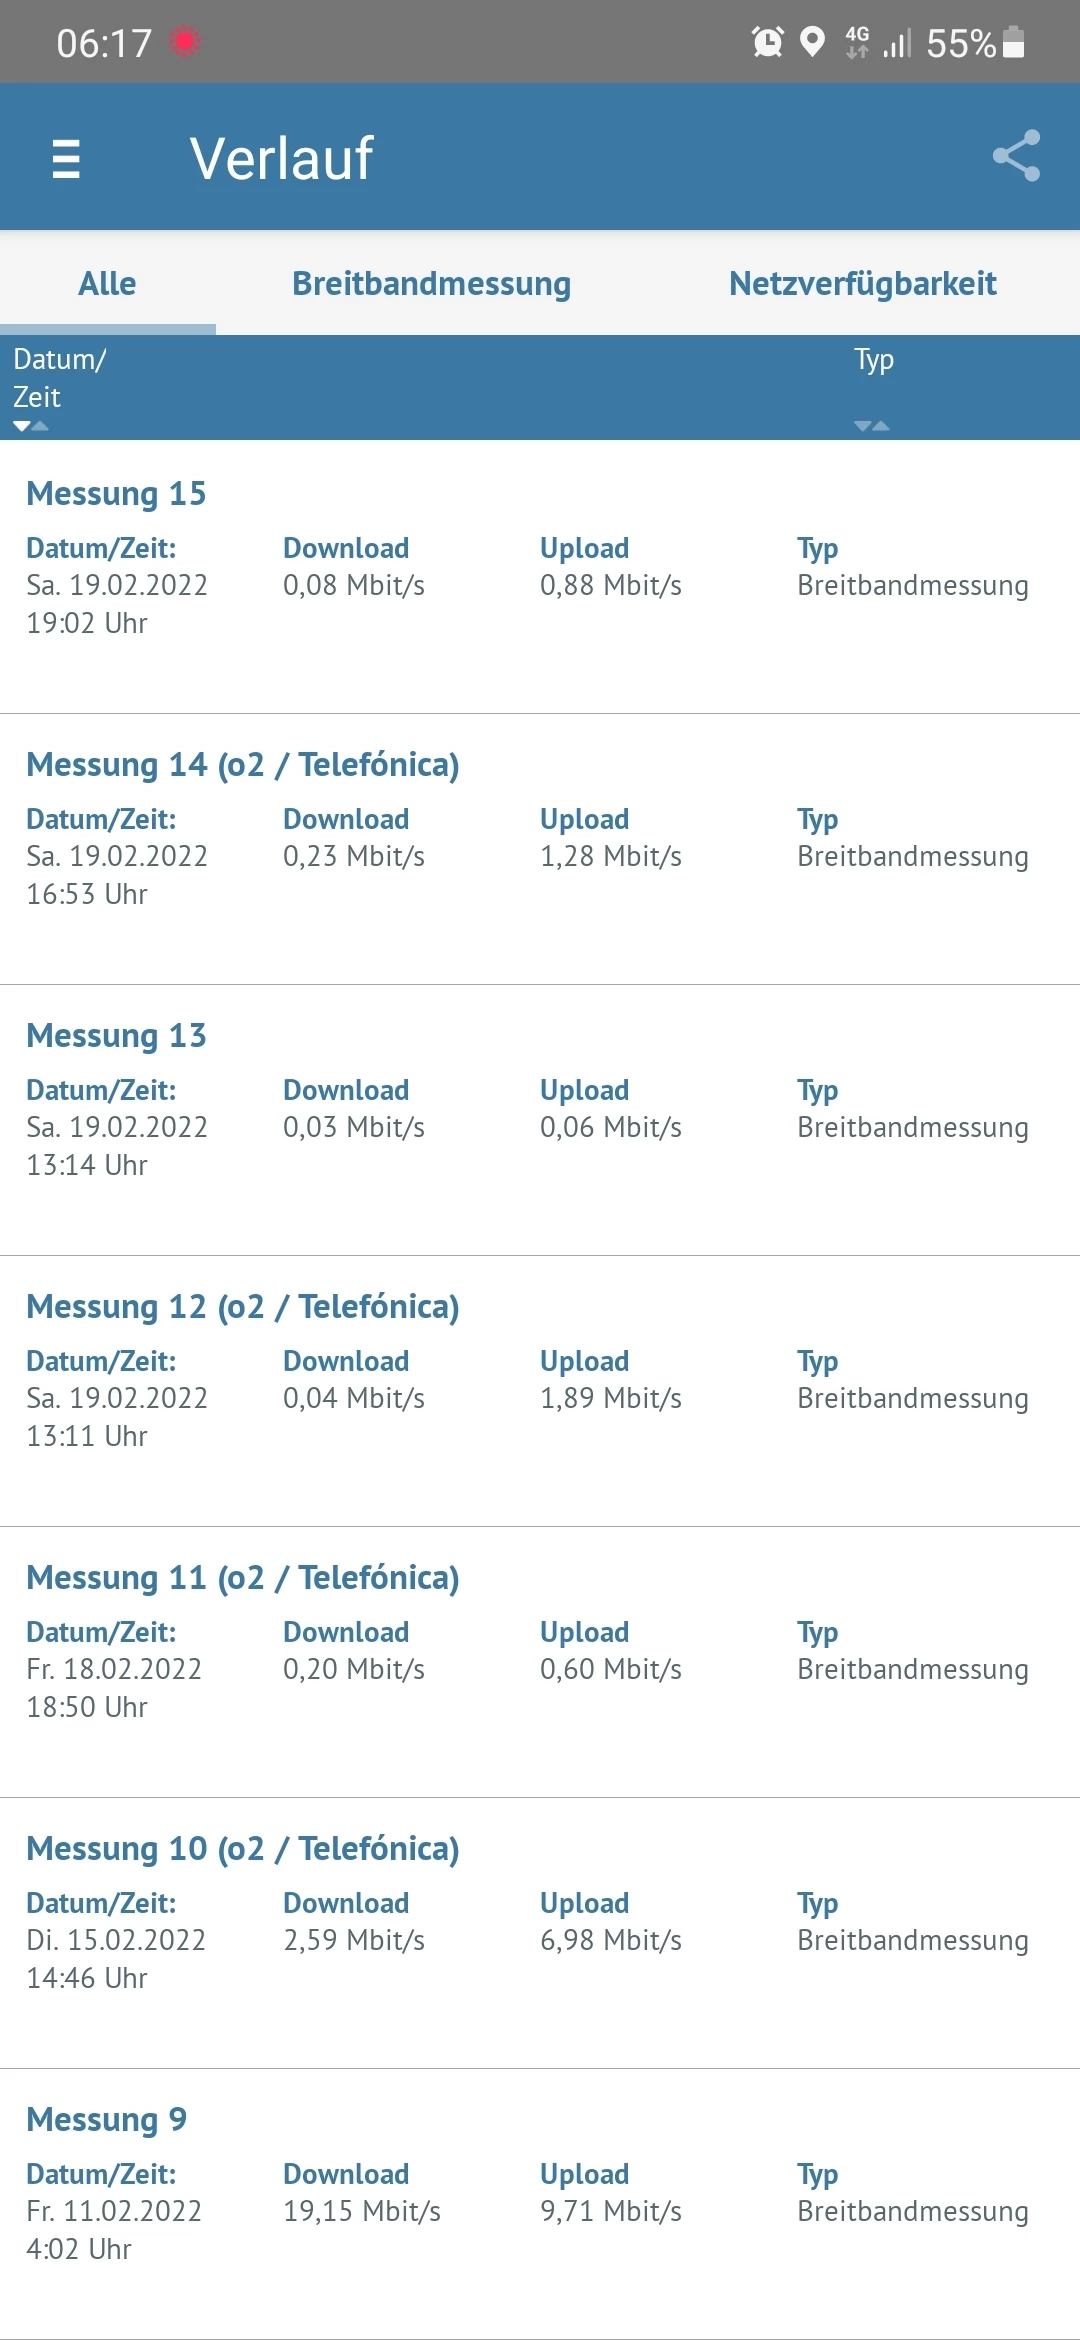Tap the red recording dot indicator
This screenshot has width=1080, height=2340.
(x=184, y=42)
